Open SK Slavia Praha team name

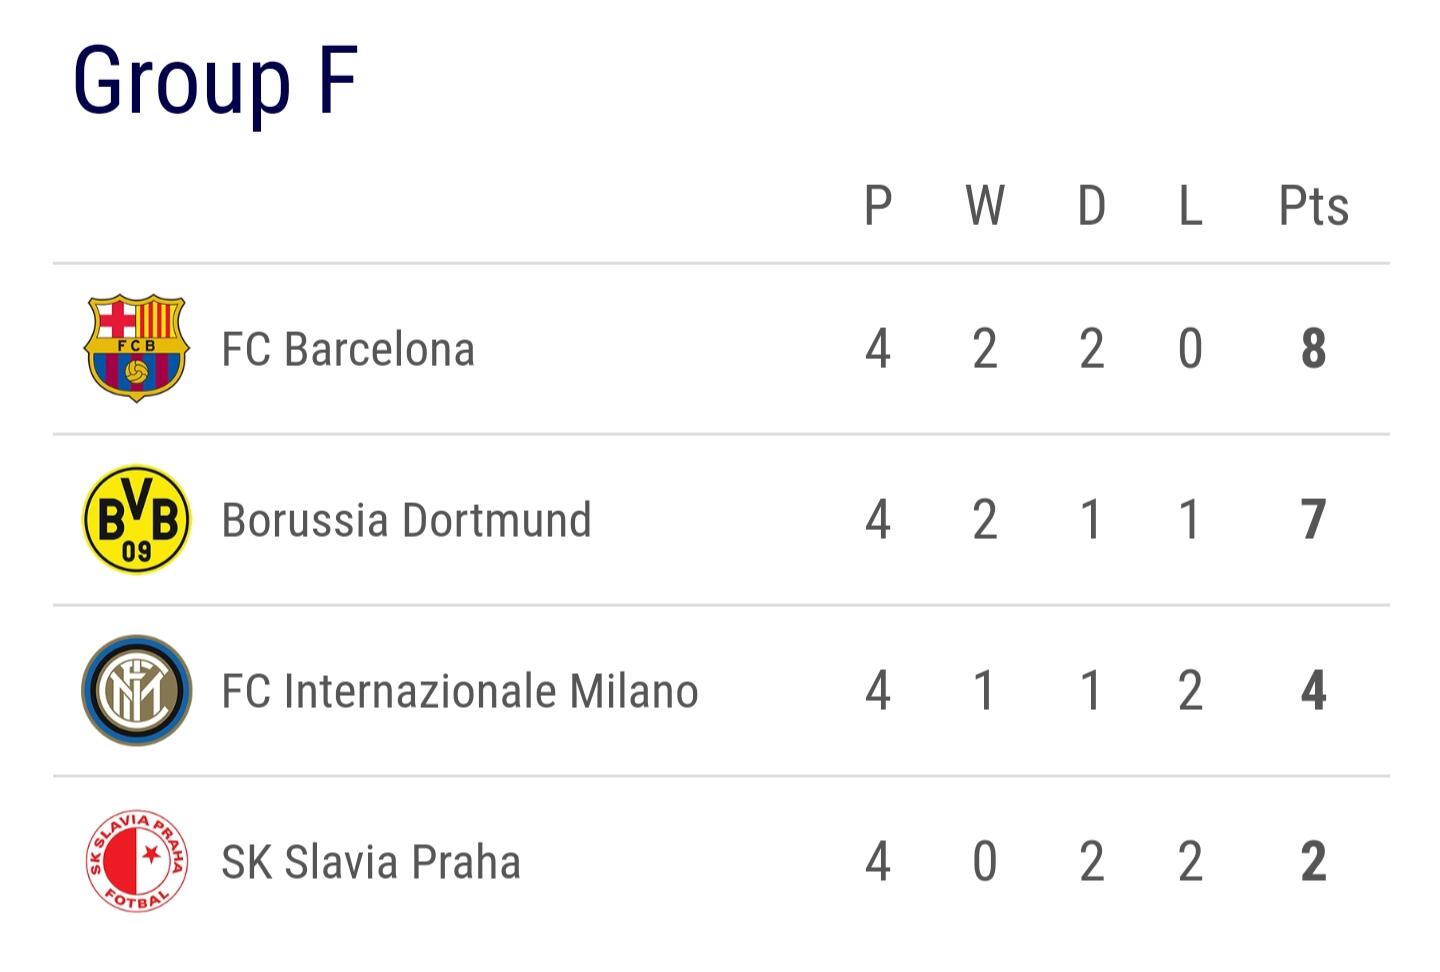371,862
